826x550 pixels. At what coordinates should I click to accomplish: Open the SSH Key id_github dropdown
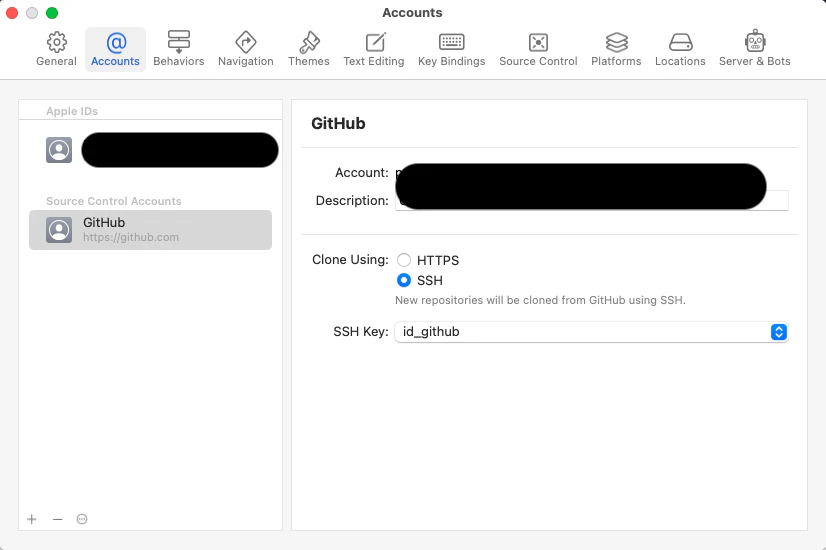591,332
